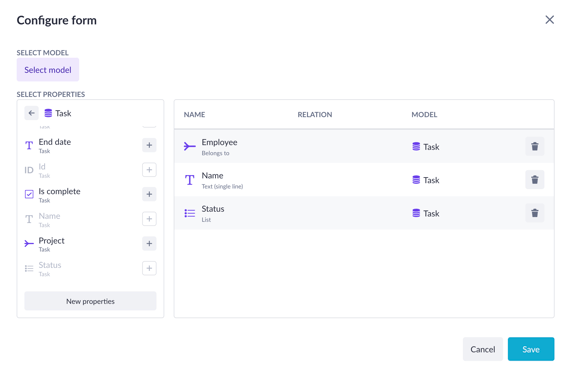The height and width of the screenshot is (377, 570).
Task: Add the End date property
Action: pos(149,145)
